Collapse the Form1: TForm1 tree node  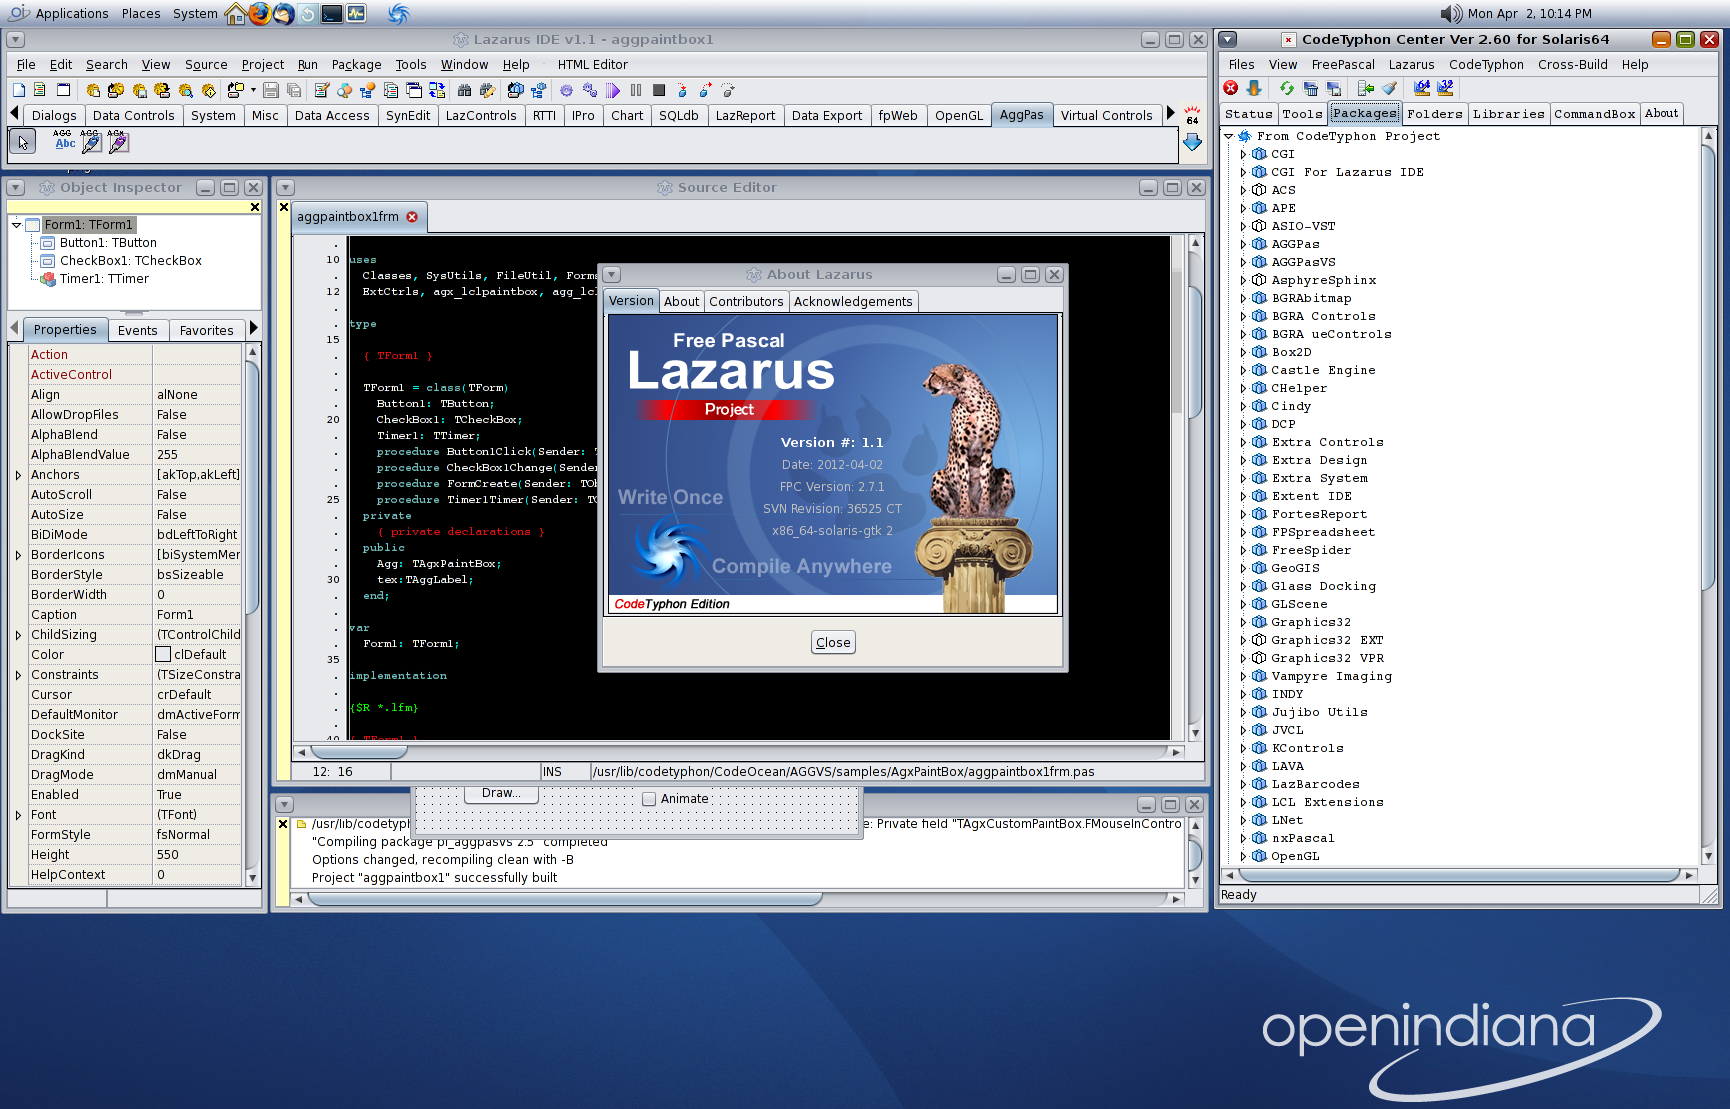pyautogui.click(x=17, y=225)
